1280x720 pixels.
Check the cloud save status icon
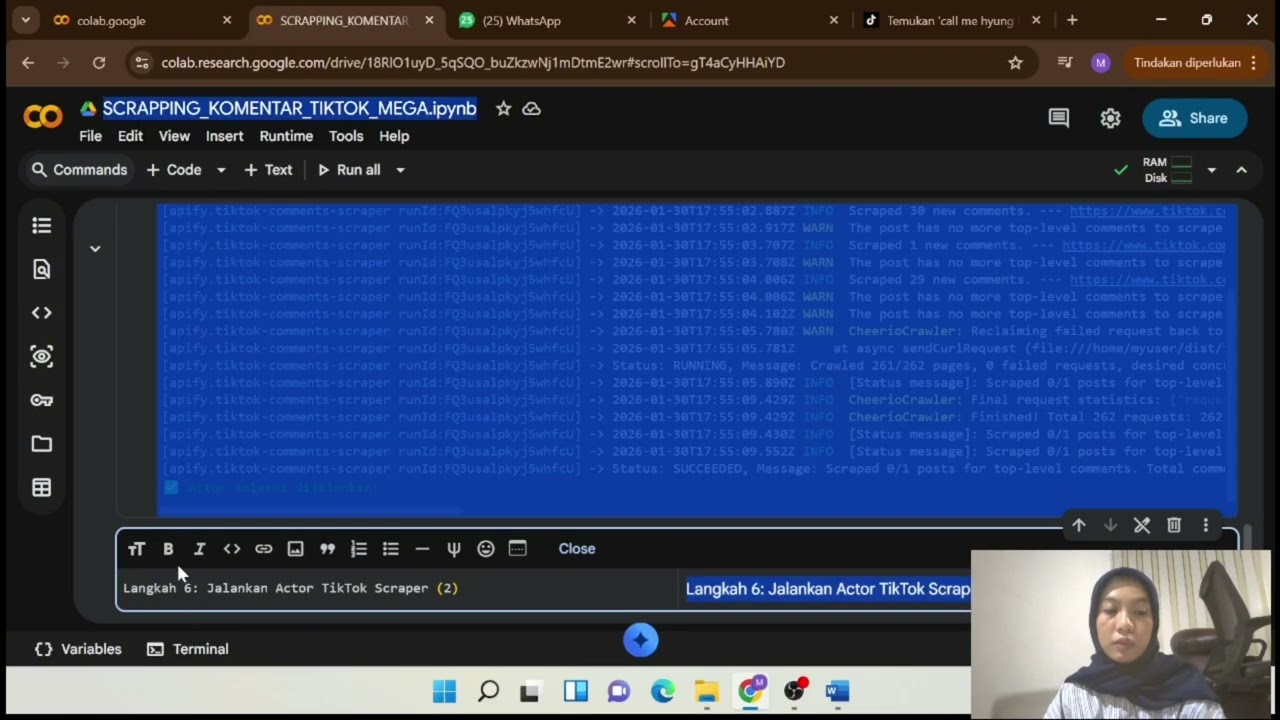click(532, 108)
